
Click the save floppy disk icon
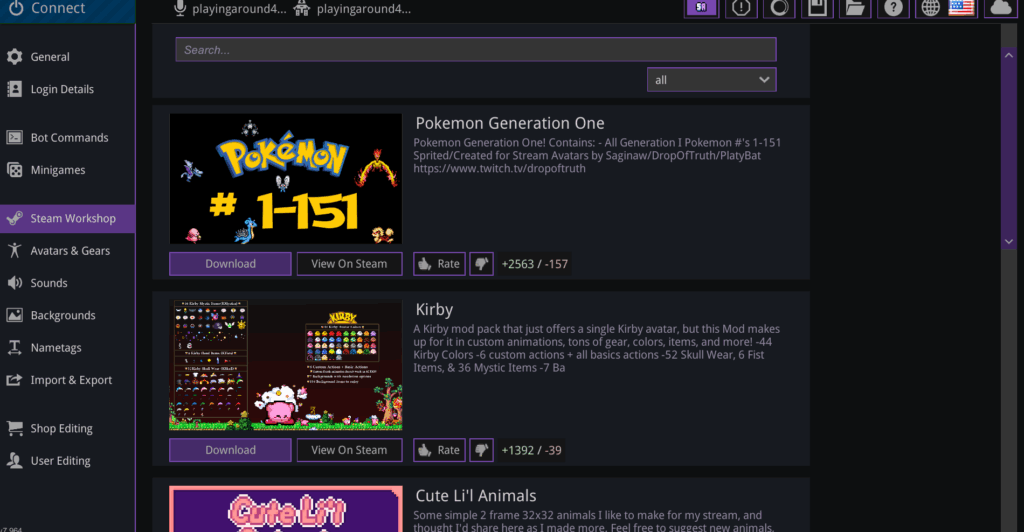pos(817,8)
